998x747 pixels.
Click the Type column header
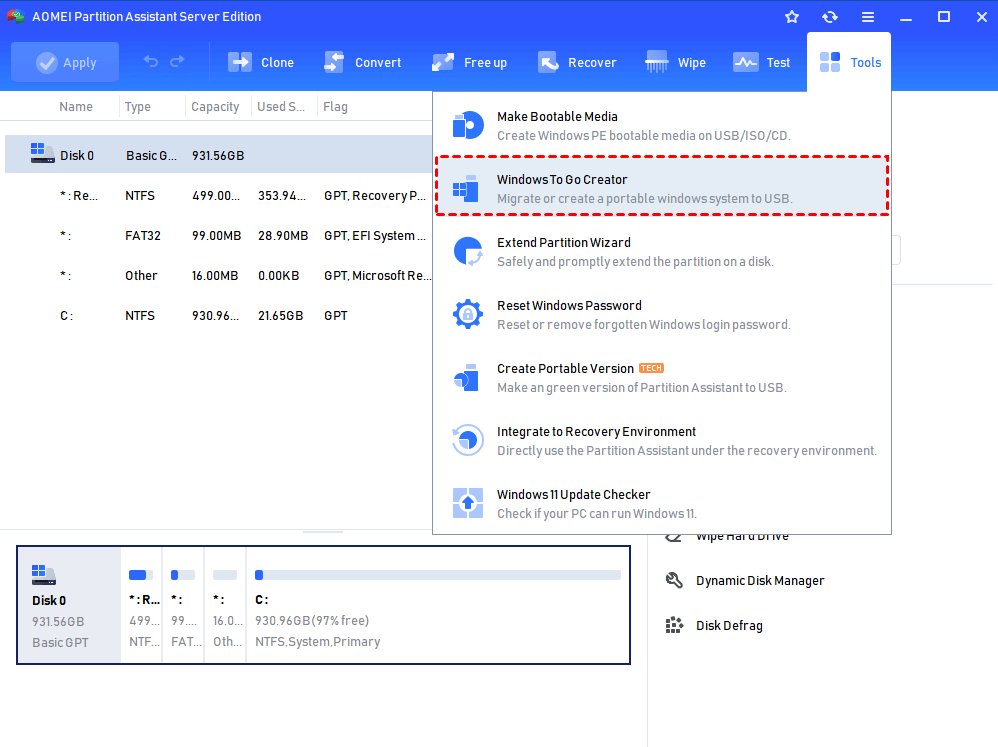tap(137, 107)
